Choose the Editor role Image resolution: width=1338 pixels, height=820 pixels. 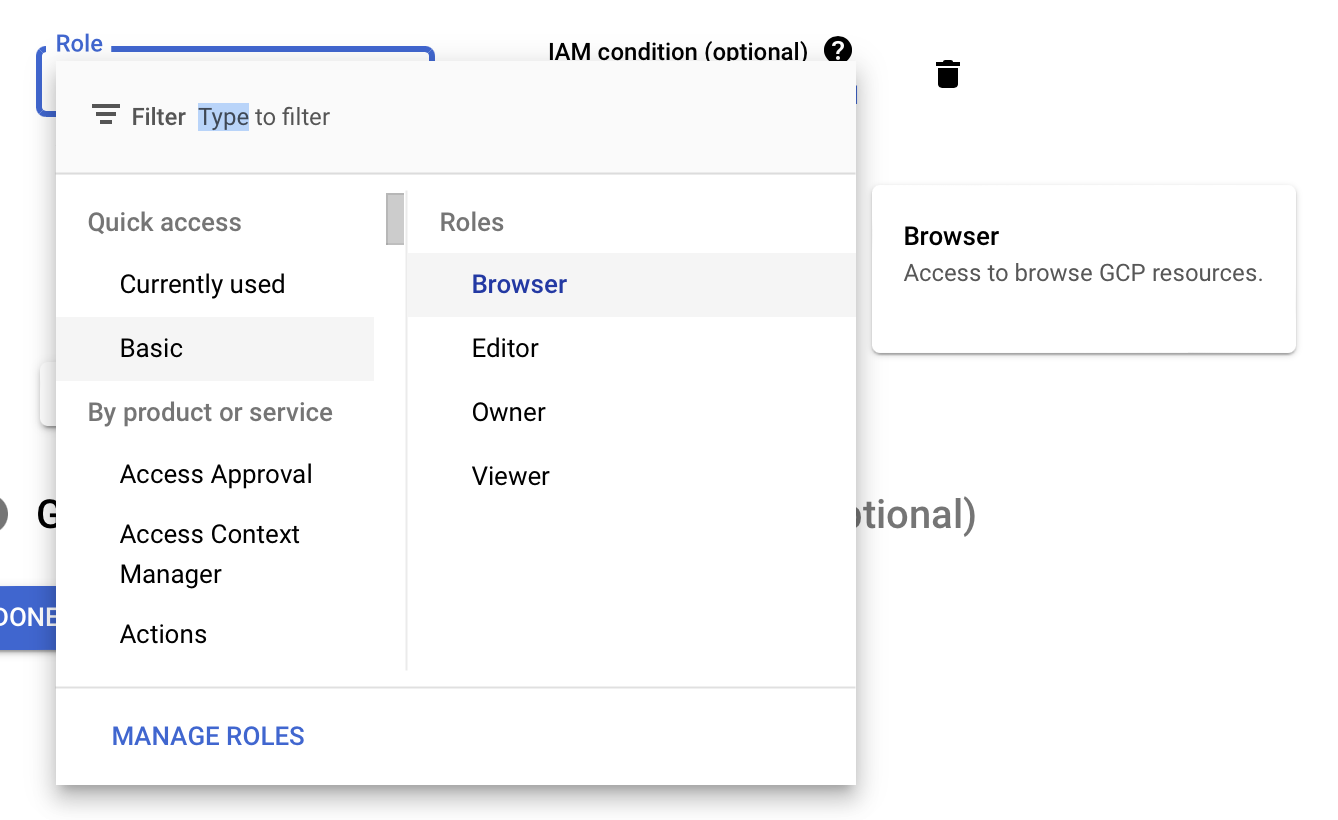coord(631,349)
